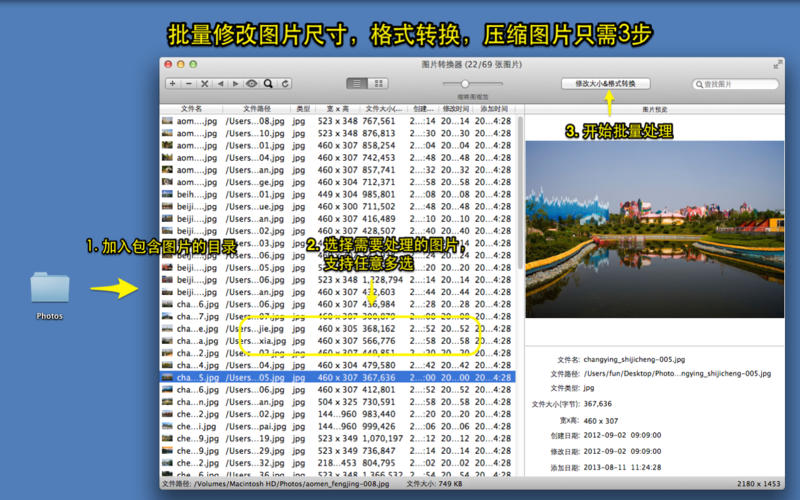Go to next image with right arrow

coord(236,84)
